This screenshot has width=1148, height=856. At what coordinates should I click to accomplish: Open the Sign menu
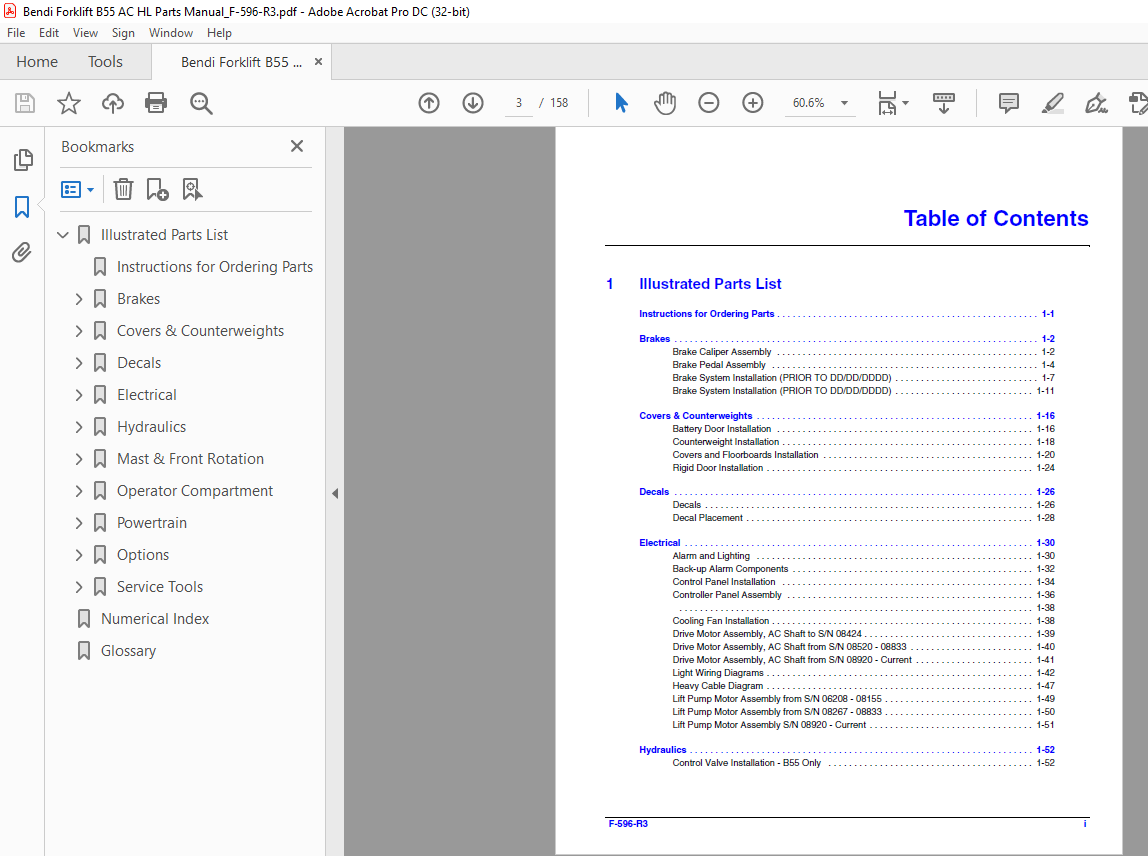coord(123,33)
